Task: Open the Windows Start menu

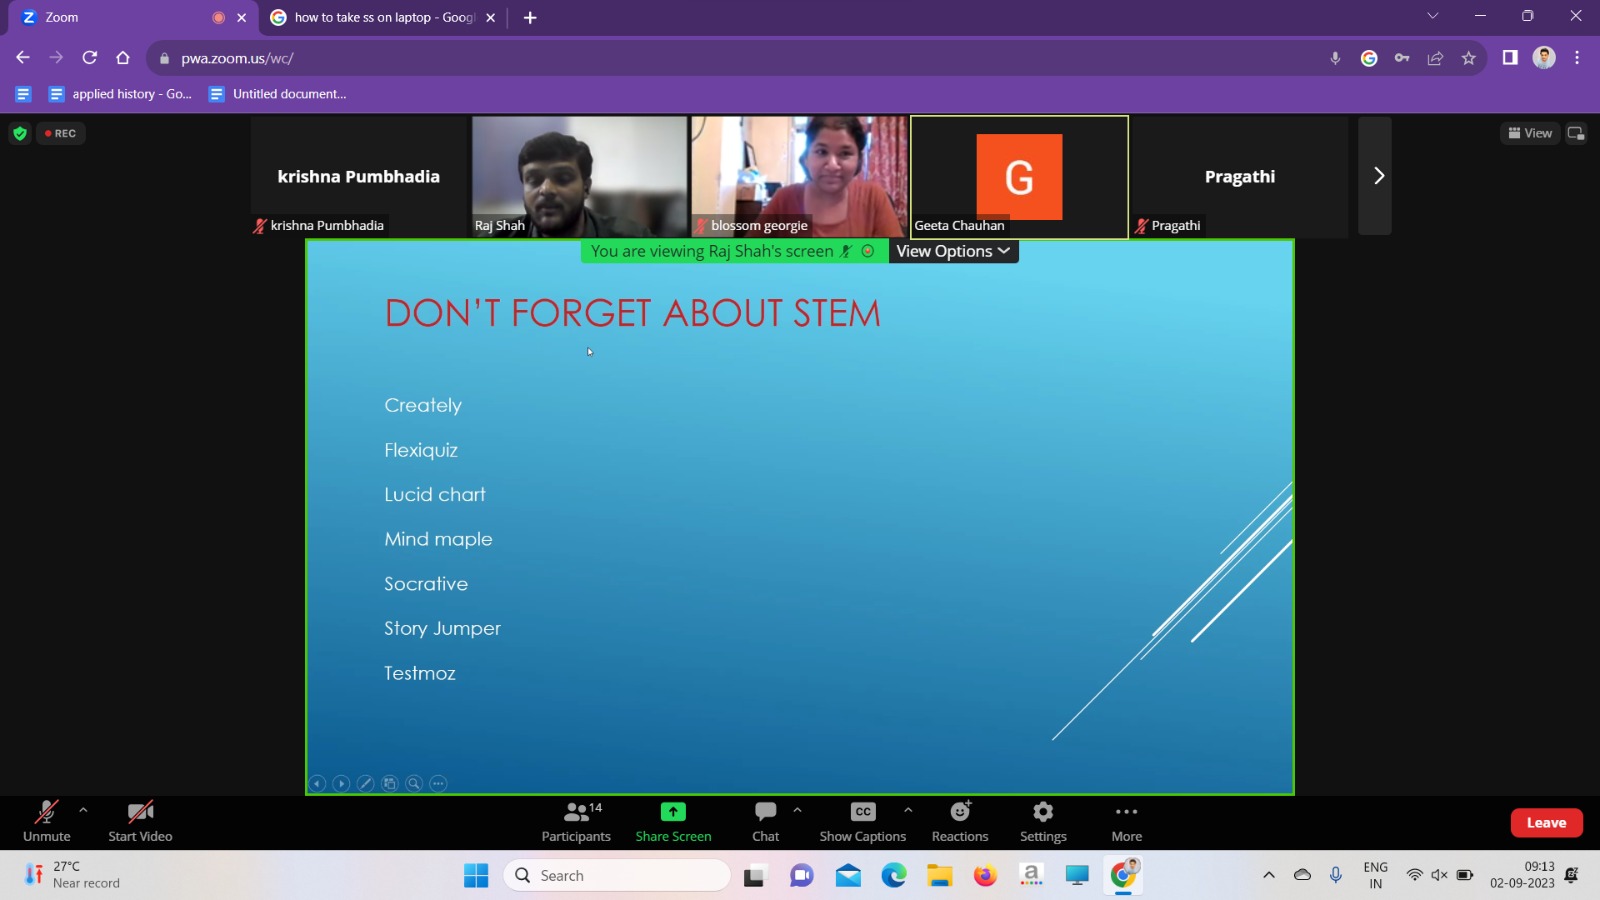Action: click(476, 876)
